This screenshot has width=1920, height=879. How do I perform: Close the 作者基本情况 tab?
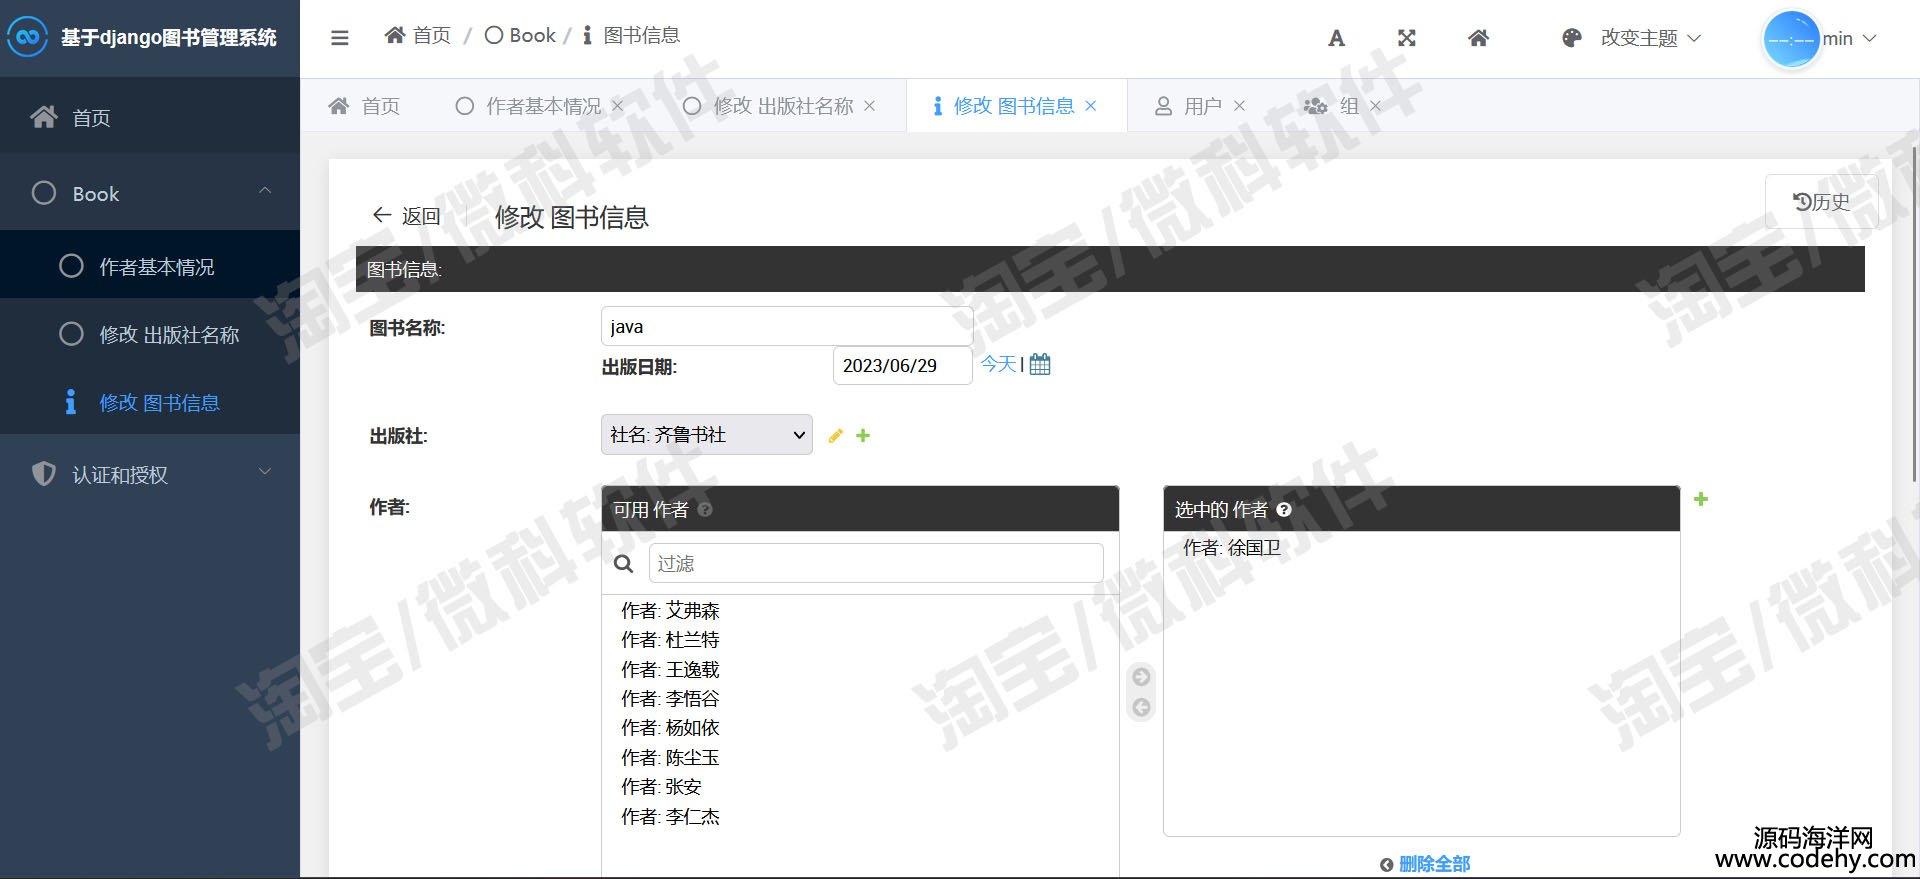coord(617,106)
